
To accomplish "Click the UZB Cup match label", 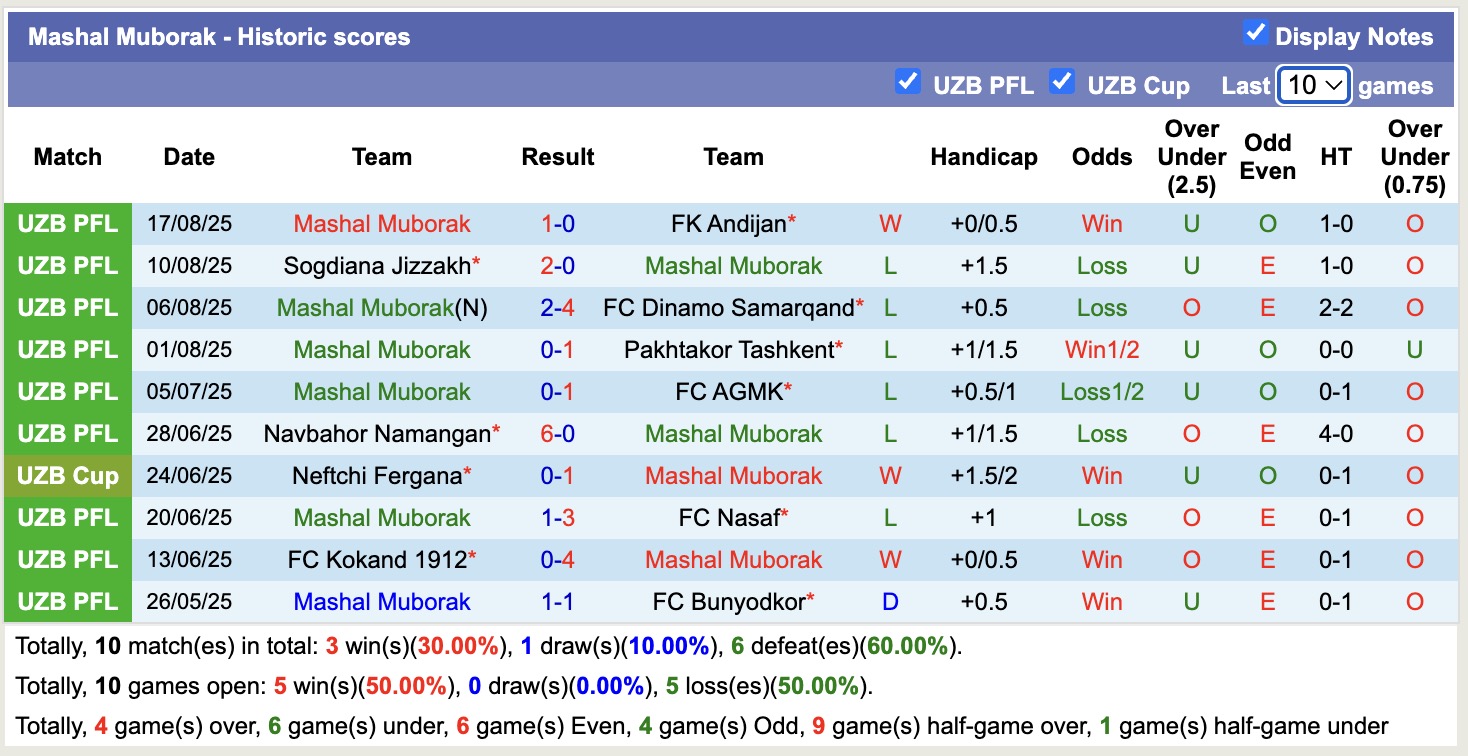I will coord(68,476).
